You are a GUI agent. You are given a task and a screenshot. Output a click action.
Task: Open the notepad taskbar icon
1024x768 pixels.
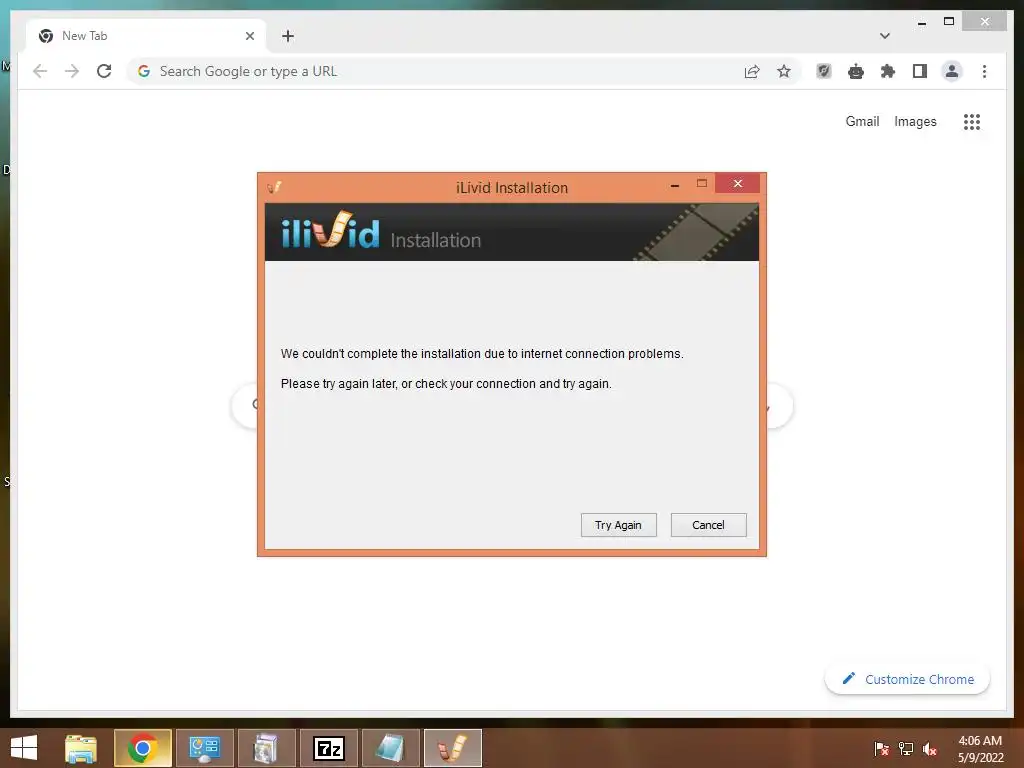point(391,748)
